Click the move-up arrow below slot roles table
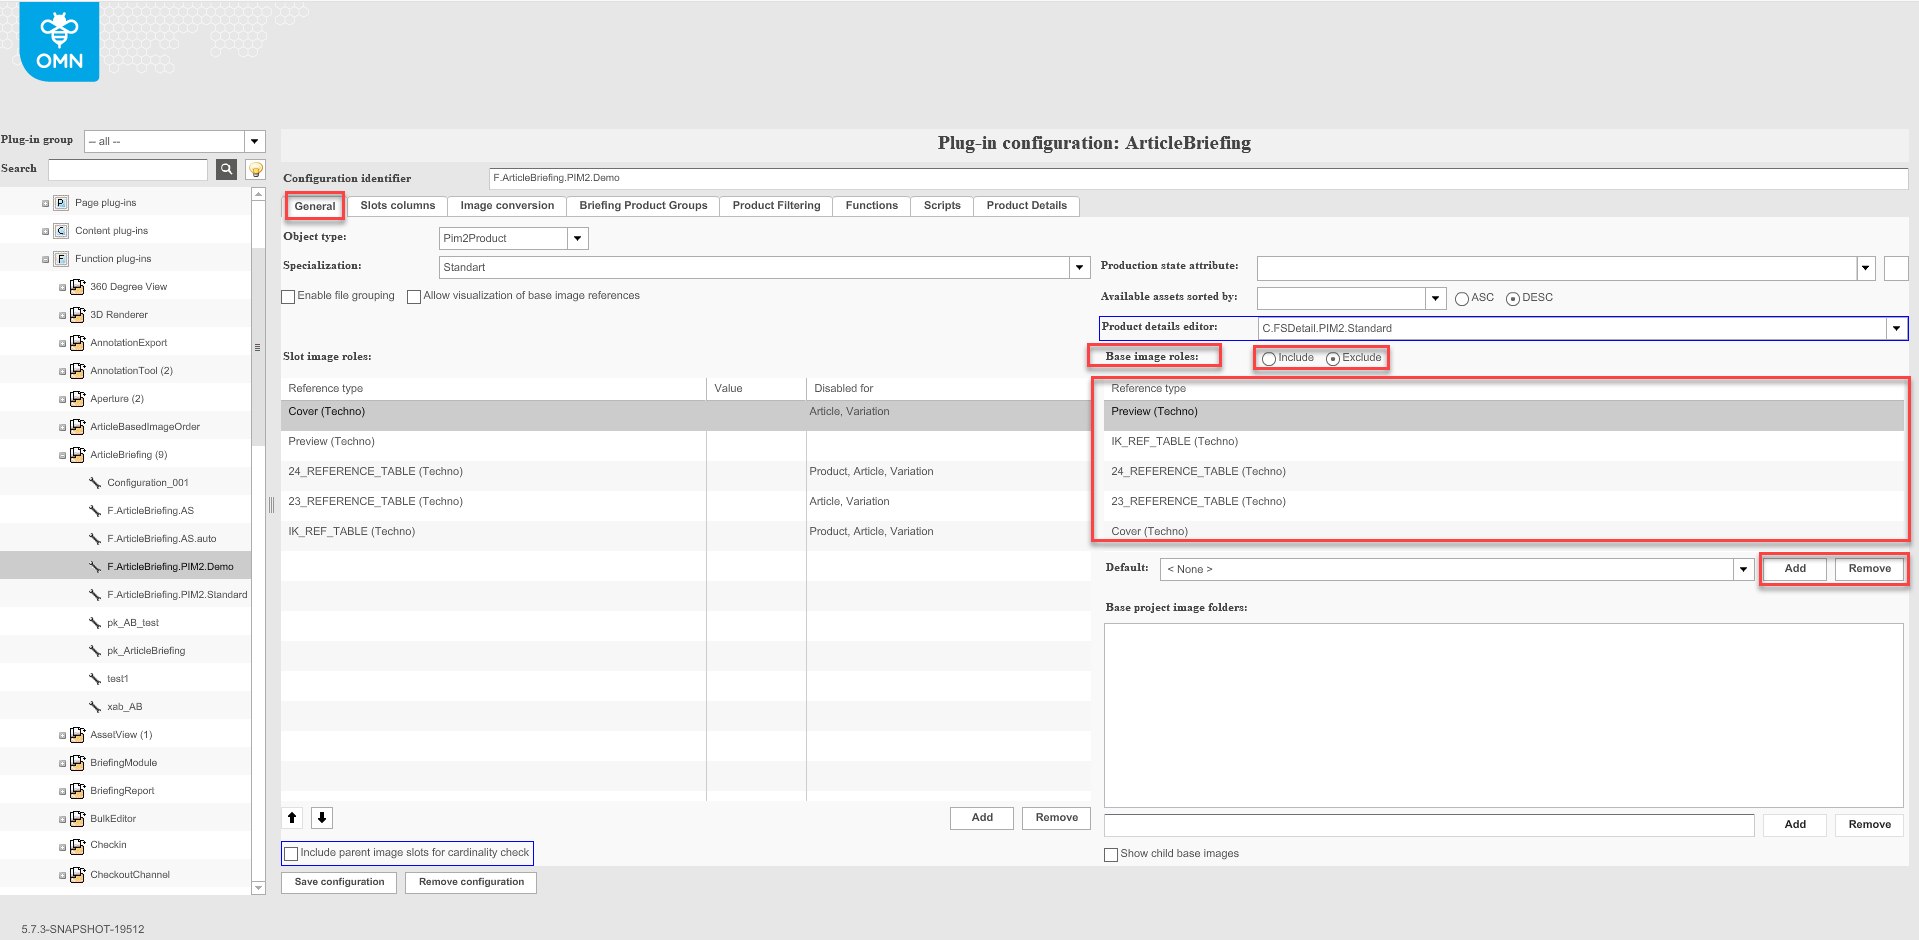 point(292,817)
